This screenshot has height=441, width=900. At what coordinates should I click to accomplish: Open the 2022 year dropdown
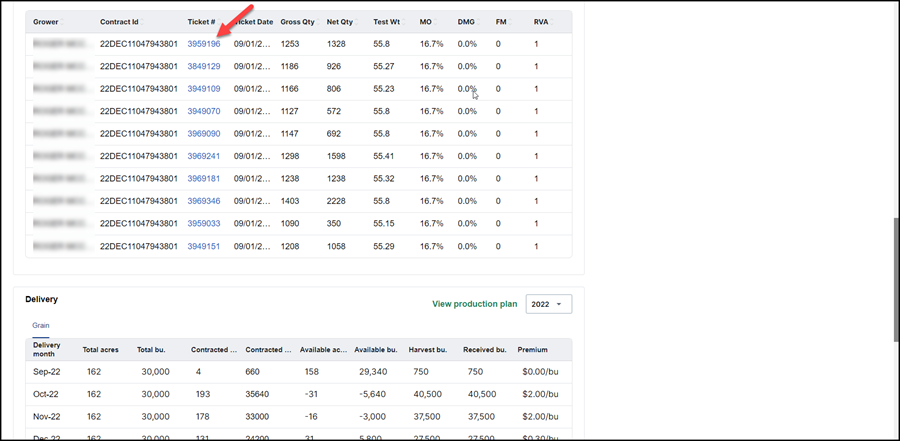[549, 304]
